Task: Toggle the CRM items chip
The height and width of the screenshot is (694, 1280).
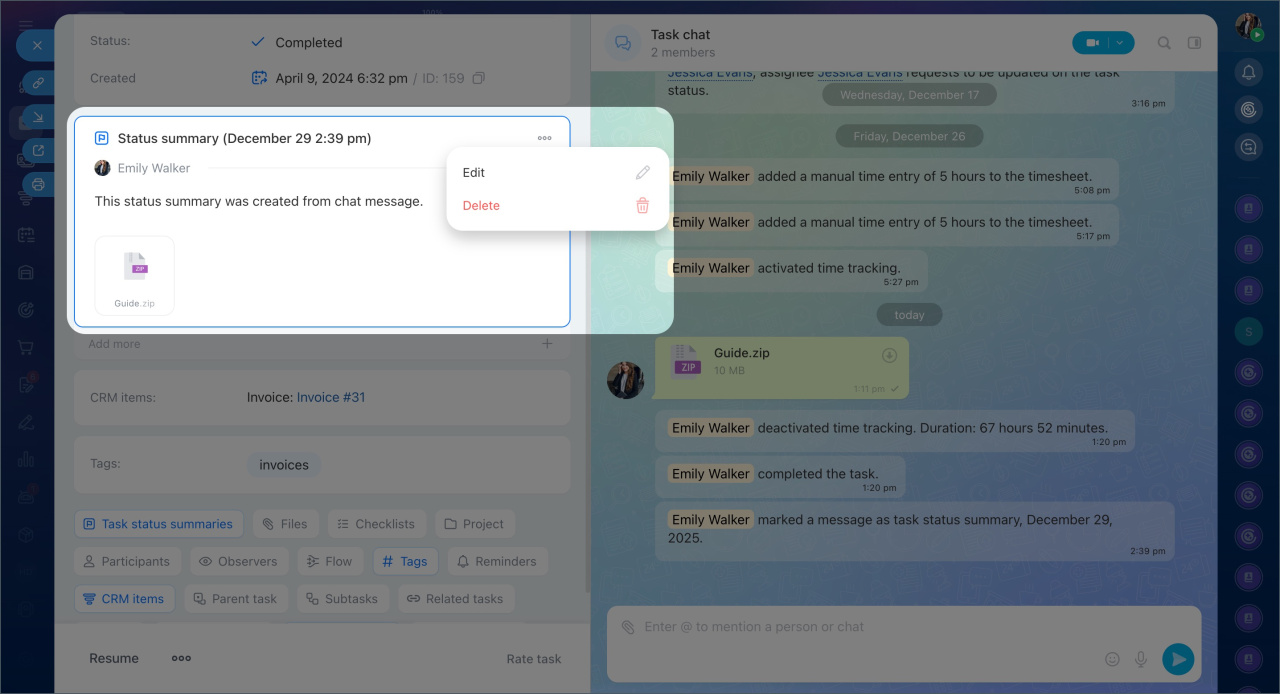Action: (124, 599)
